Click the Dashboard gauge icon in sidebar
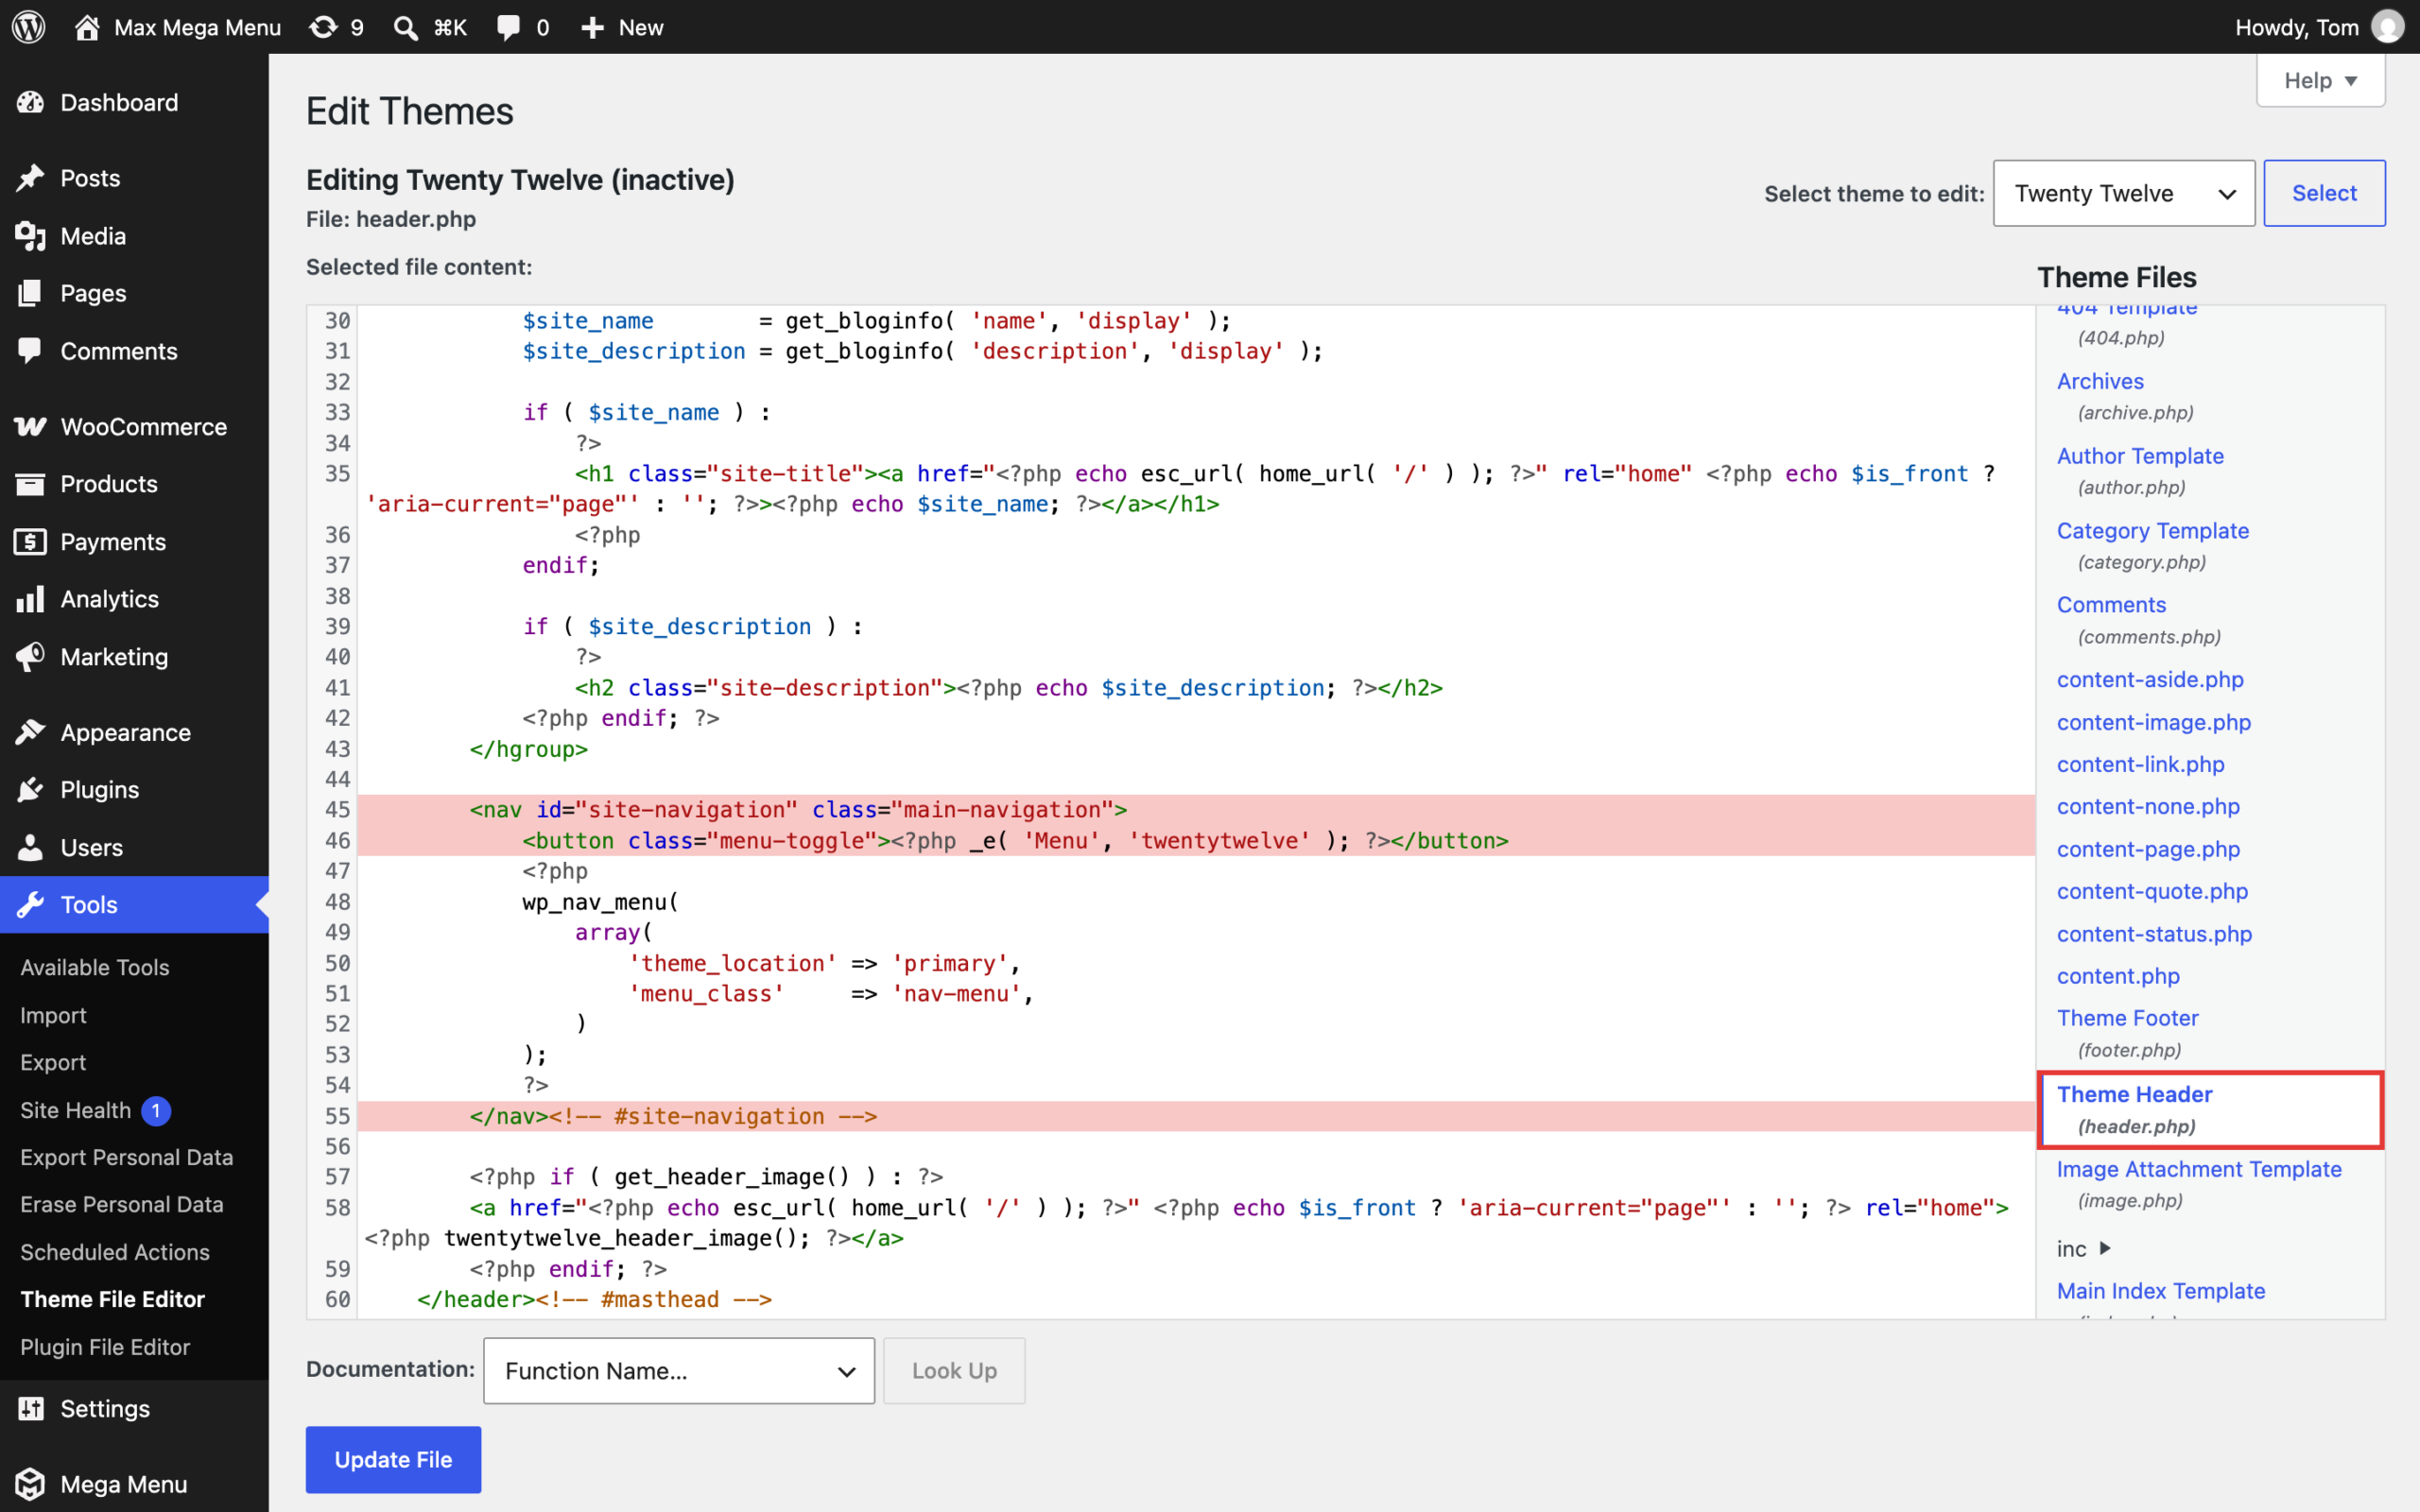Screen dimensions: 2420x1512 click(x=30, y=102)
